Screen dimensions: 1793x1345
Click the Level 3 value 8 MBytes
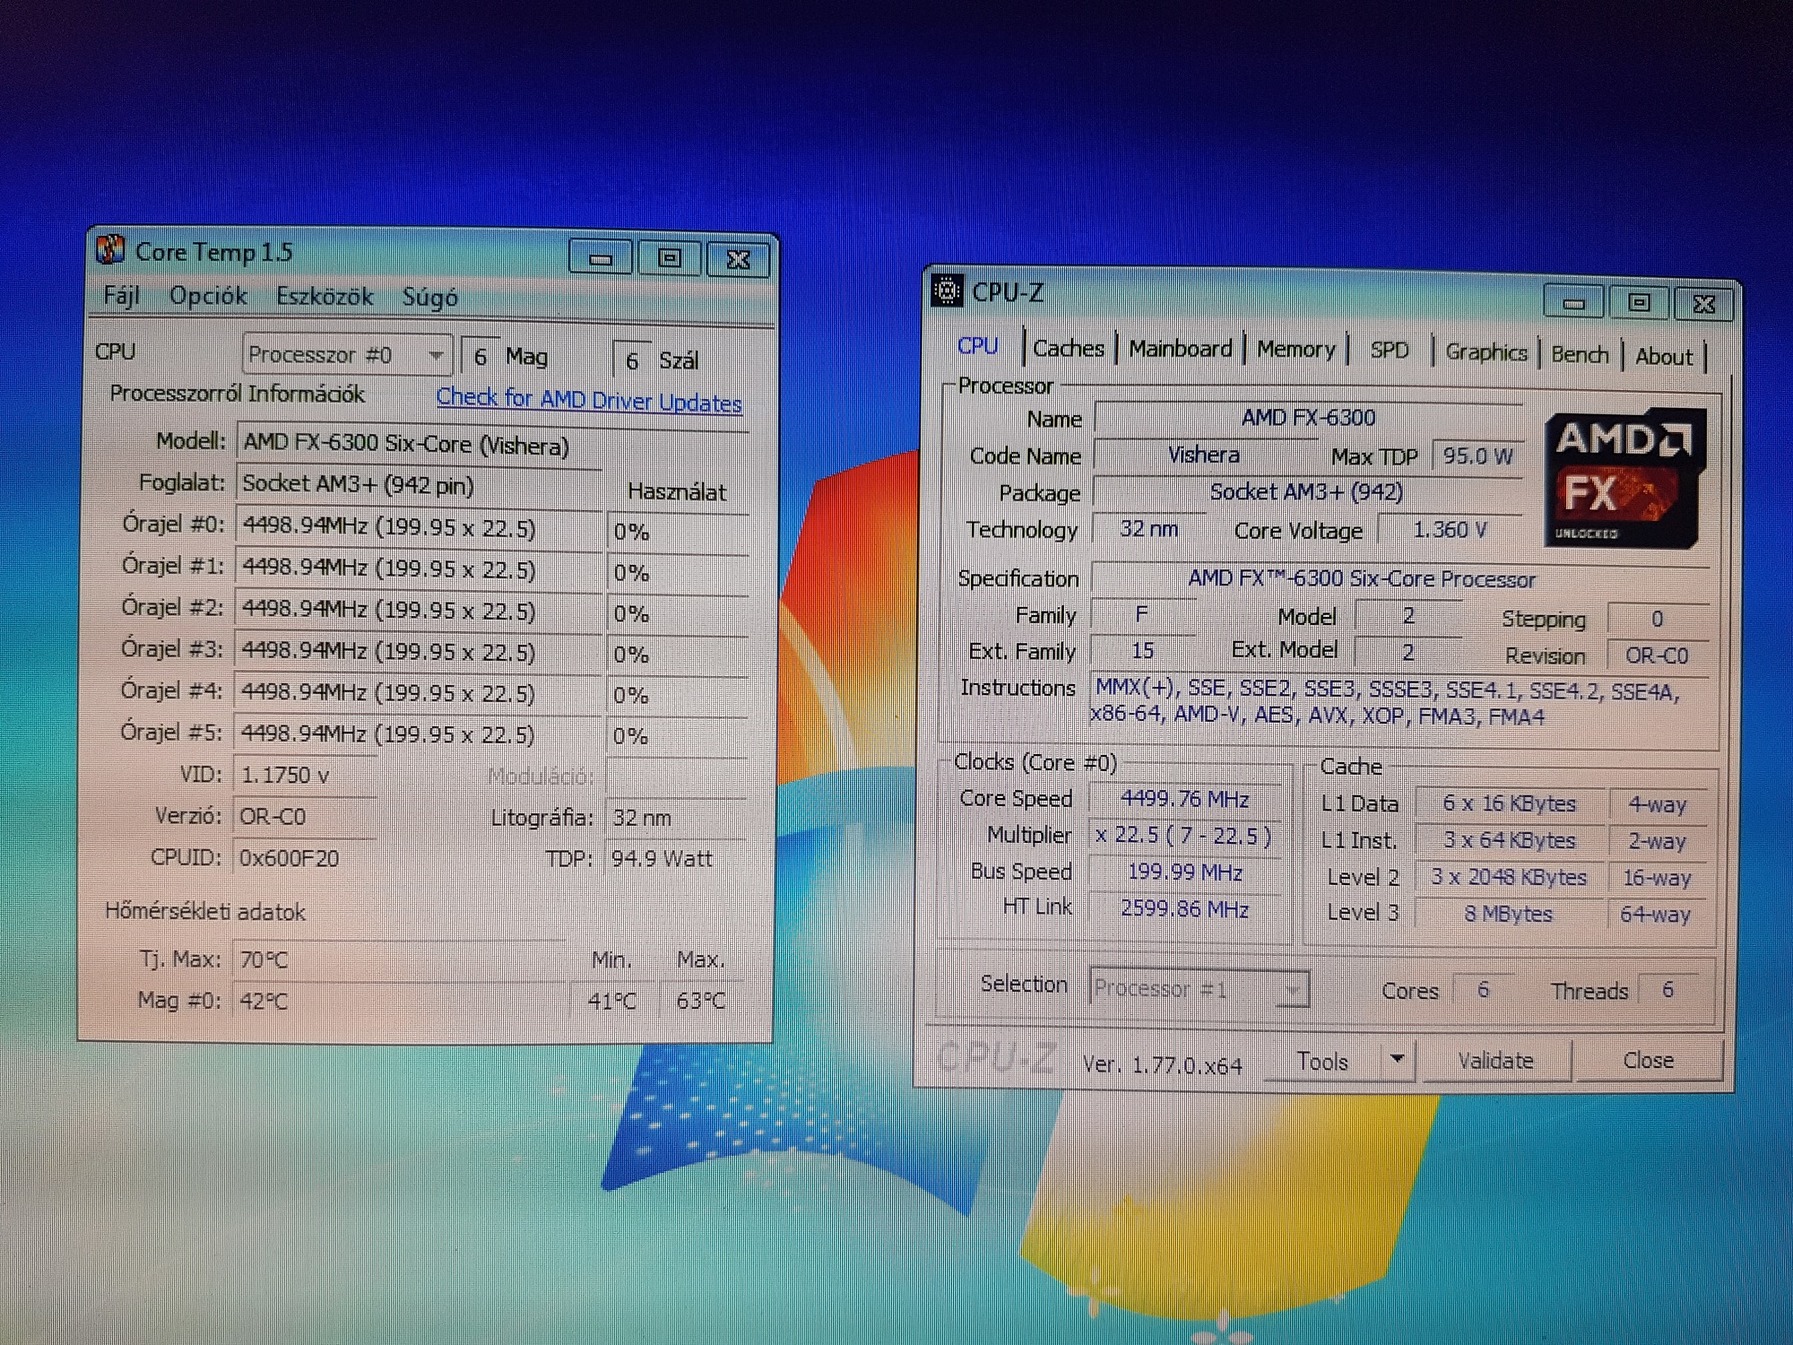[1509, 914]
